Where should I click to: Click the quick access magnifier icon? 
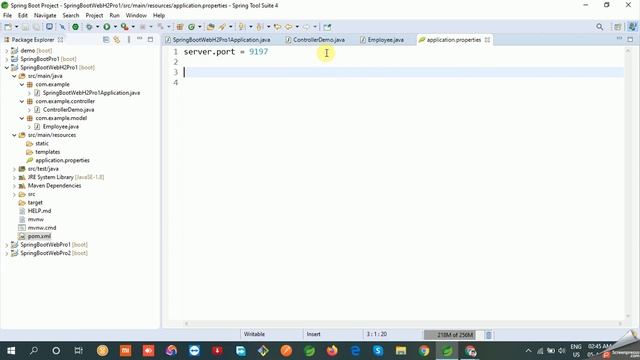tap(600, 27)
